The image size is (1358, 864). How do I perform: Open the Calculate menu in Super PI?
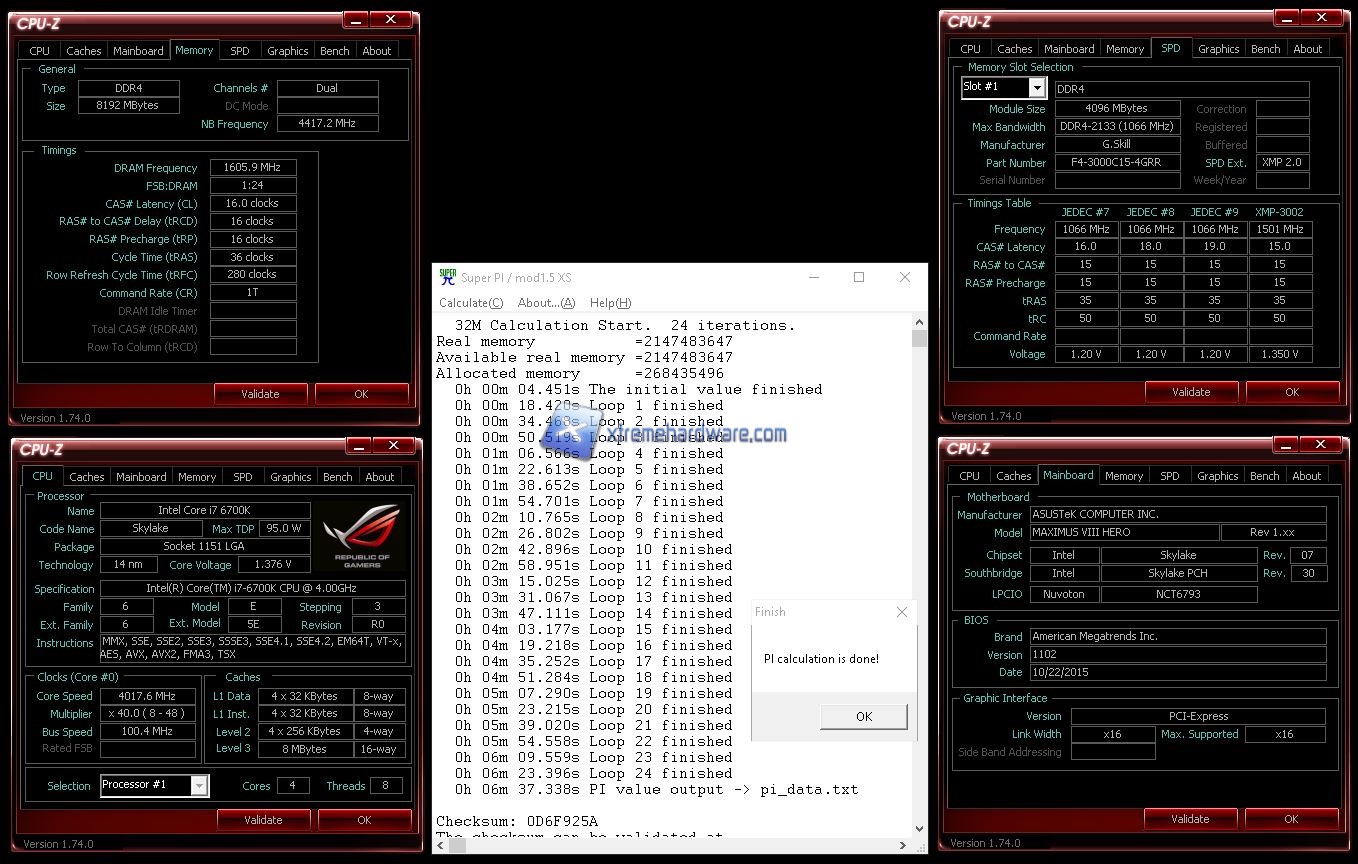[470, 303]
